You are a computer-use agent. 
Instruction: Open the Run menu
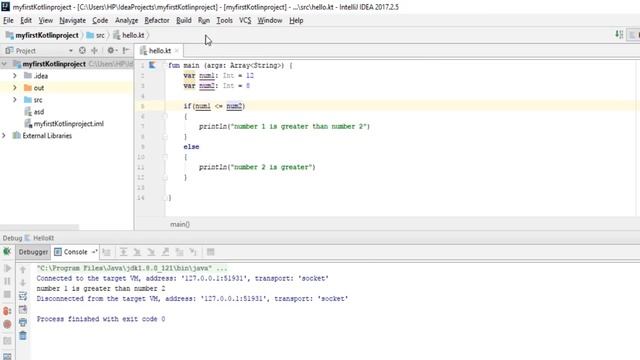(204, 20)
